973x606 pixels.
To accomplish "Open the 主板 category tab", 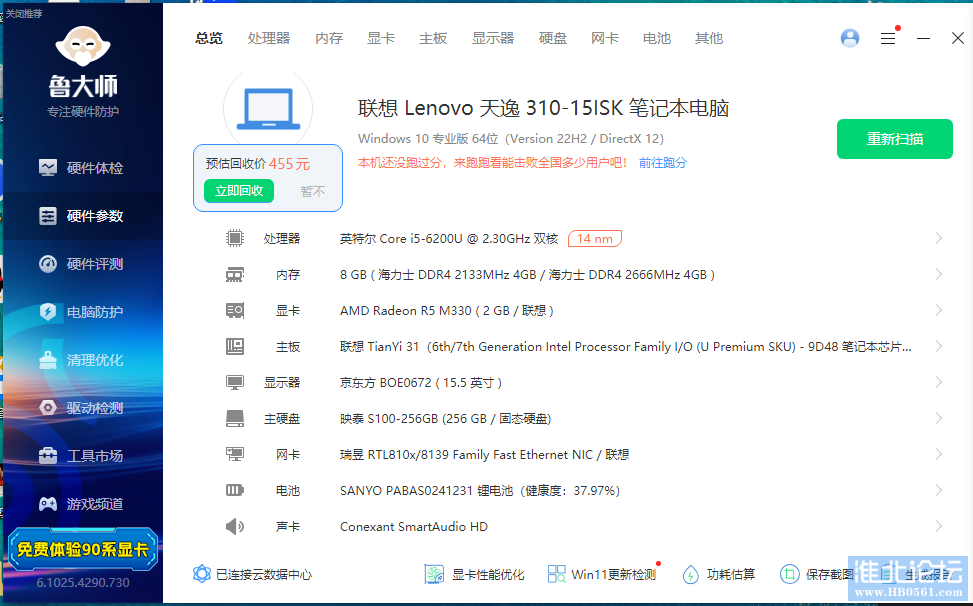I will tap(433, 38).
